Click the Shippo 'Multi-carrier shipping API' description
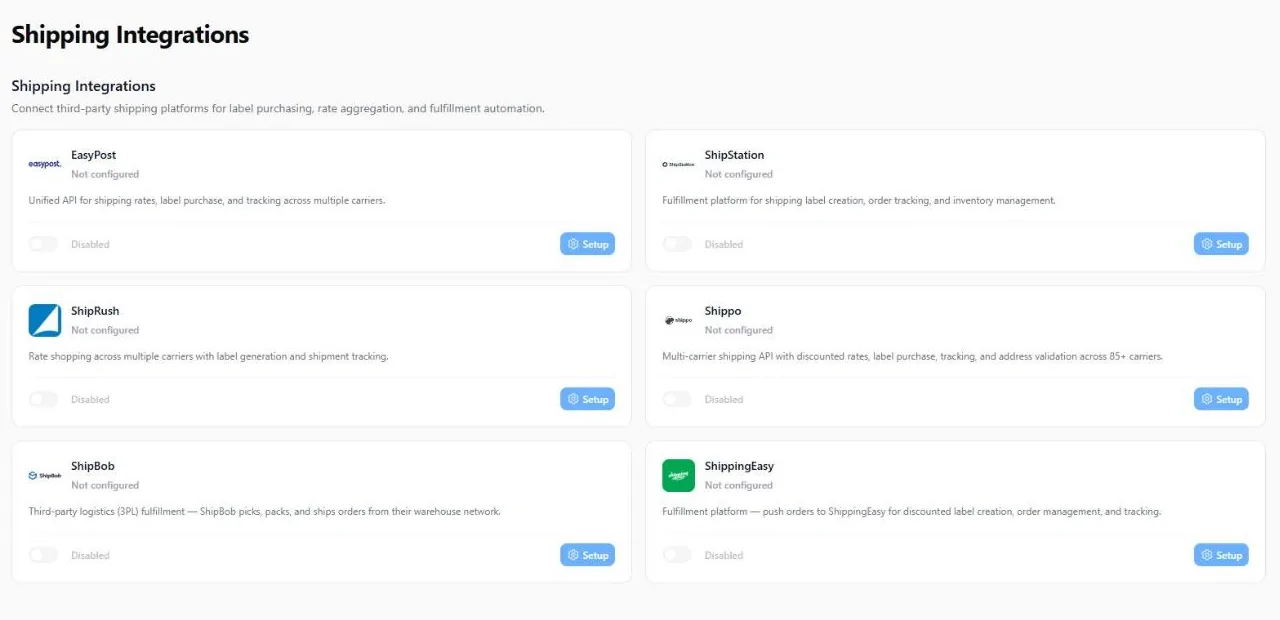Image resolution: width=1280 pixels, height=620 pixels. 912,356
